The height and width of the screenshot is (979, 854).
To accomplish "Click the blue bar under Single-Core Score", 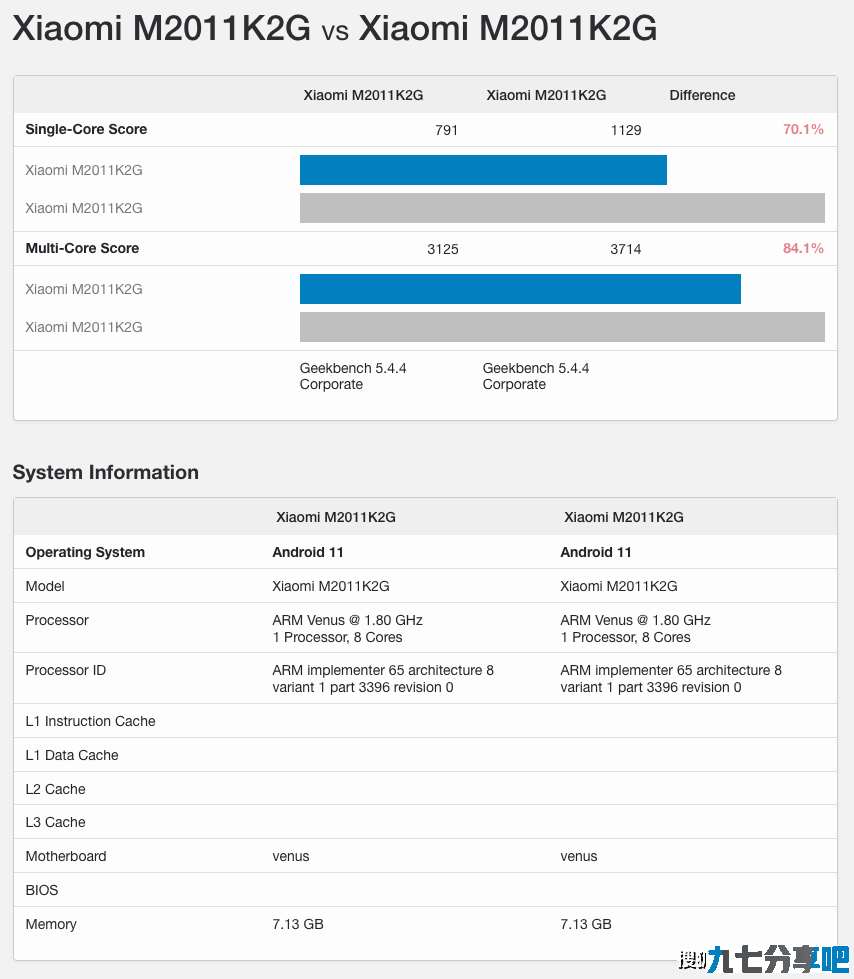I will point(483,170).
